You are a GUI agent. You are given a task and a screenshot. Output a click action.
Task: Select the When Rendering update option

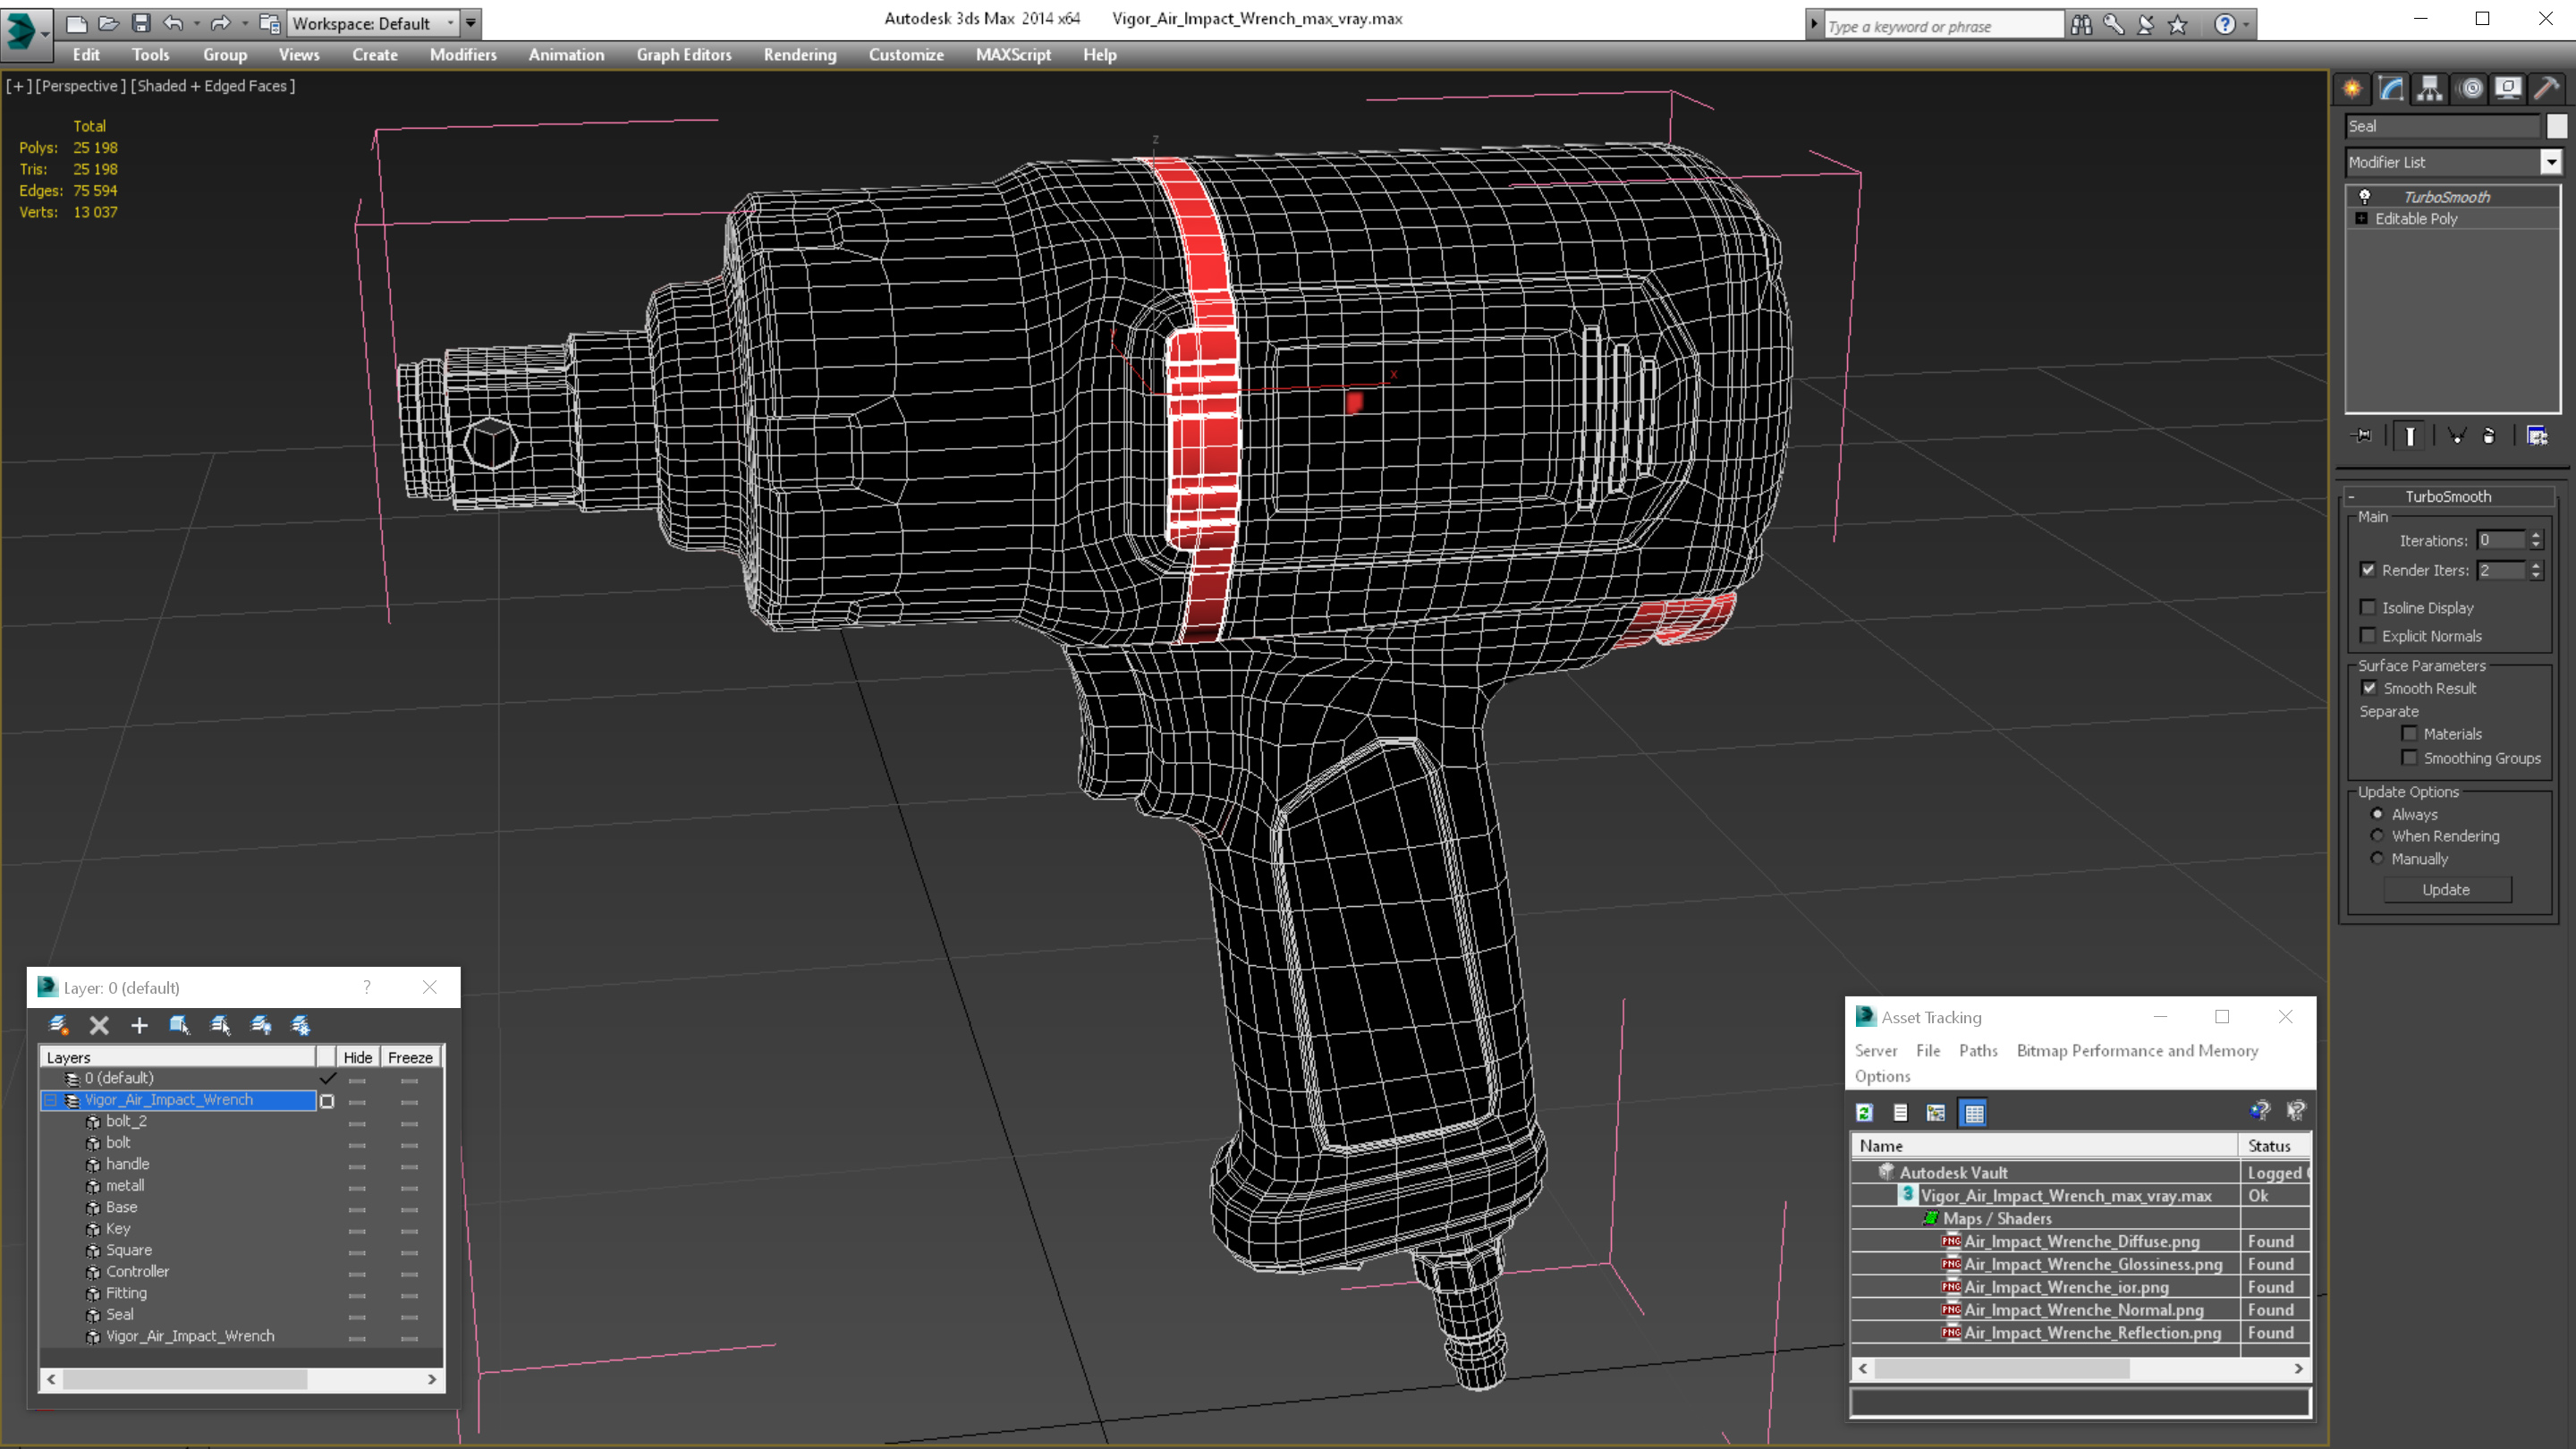(x=2377, y=836)
